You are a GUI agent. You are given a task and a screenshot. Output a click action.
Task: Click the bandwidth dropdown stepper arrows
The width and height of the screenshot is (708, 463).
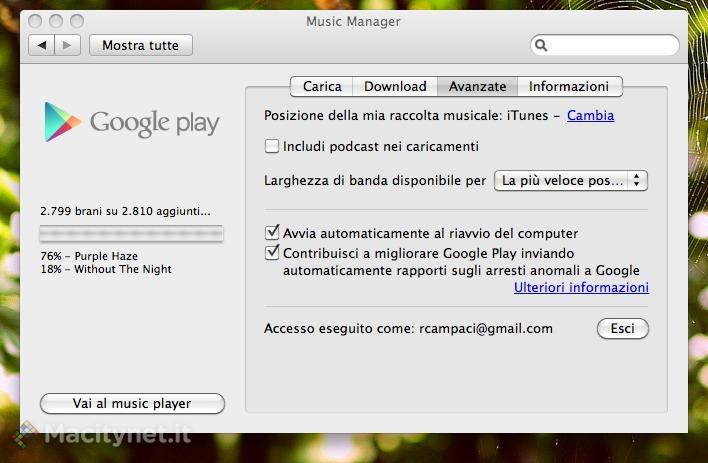coord(637,180)
